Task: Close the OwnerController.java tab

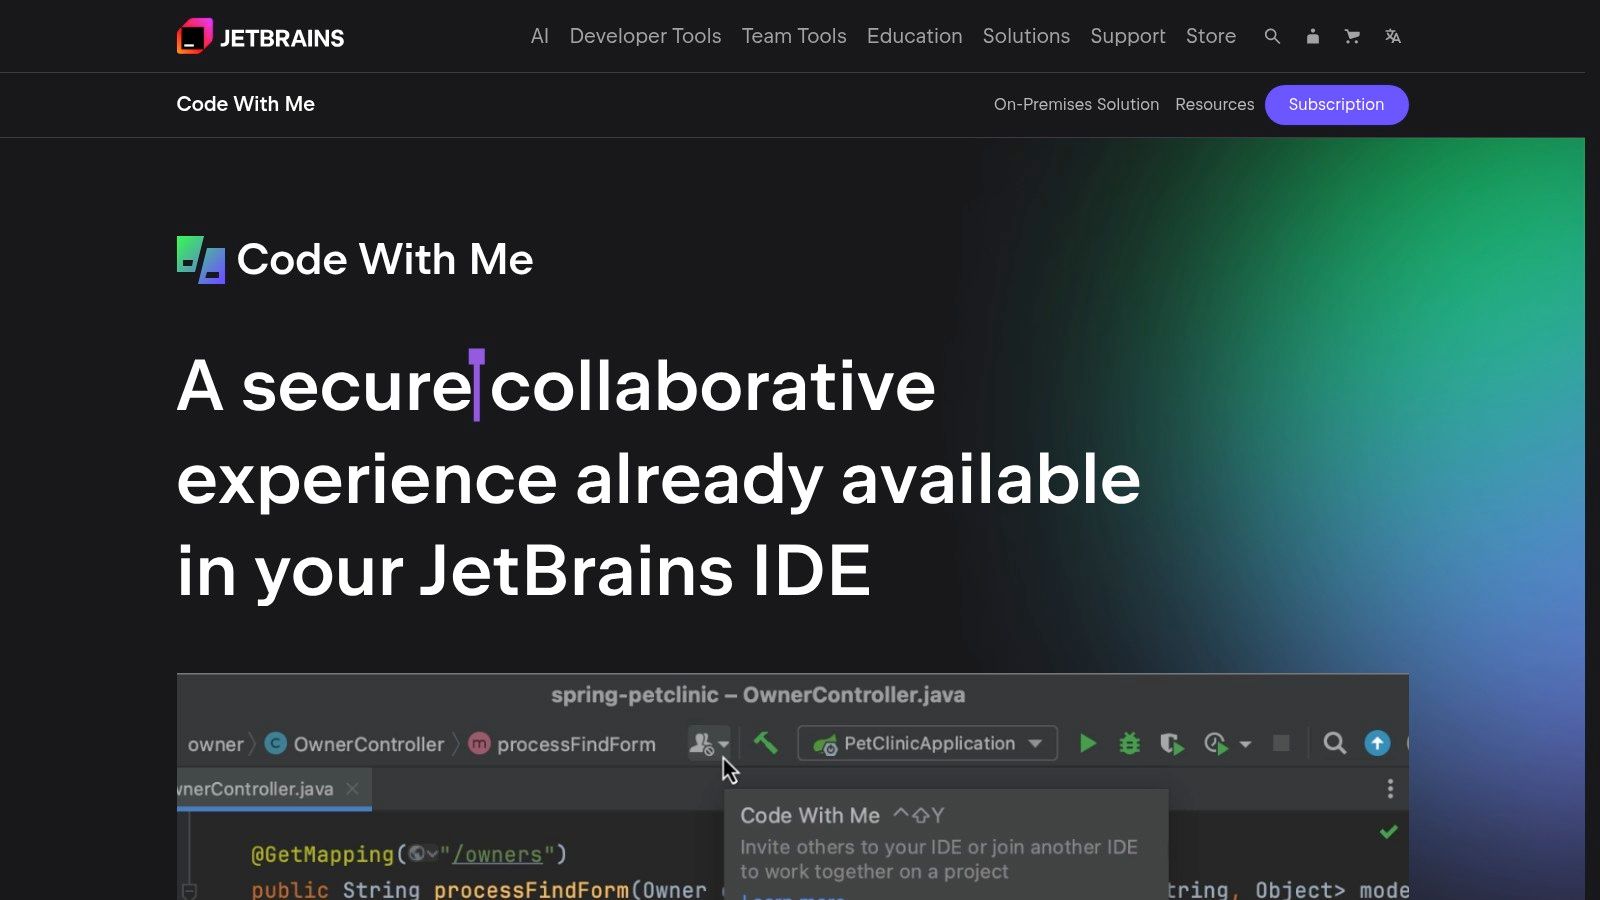Action: point(352,789)
